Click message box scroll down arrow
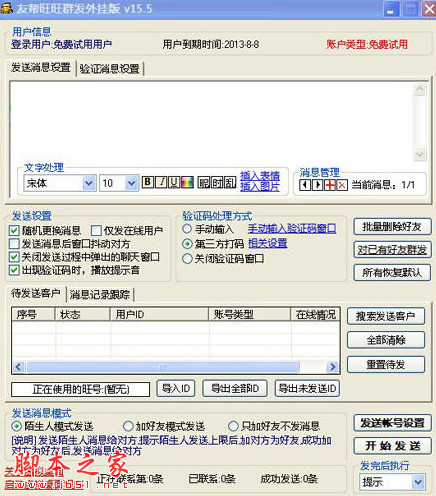The width and height of the screenshot is (436, 496). [x=419, y=154]
